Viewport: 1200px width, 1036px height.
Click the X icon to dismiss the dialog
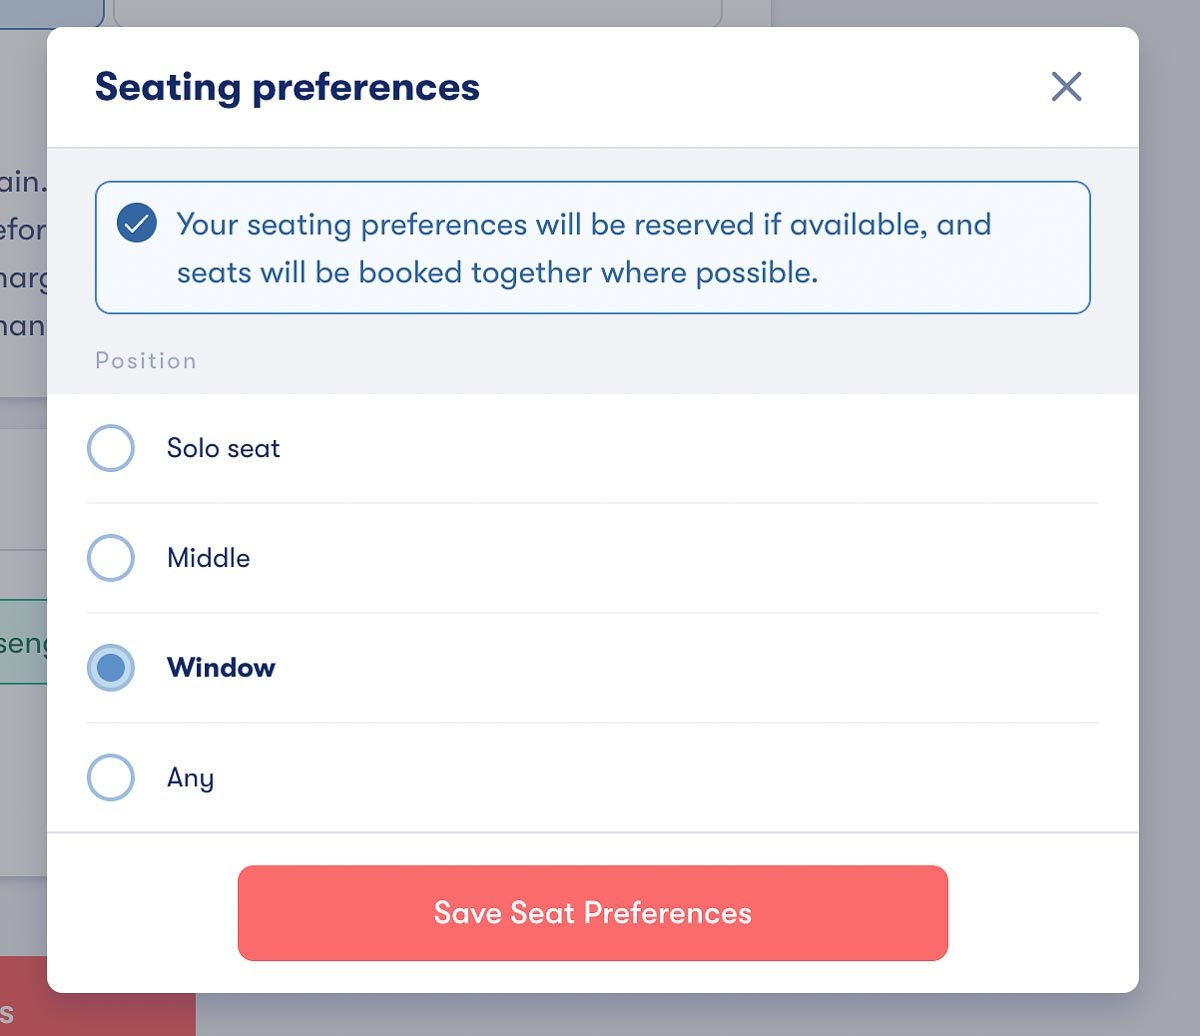coord(1066,87)
